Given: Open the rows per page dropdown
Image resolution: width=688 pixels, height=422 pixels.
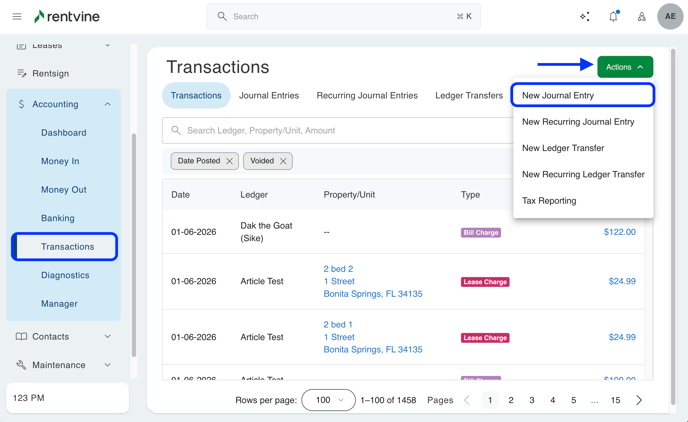Looking at the screenshot, I should [x=328, y=400].
